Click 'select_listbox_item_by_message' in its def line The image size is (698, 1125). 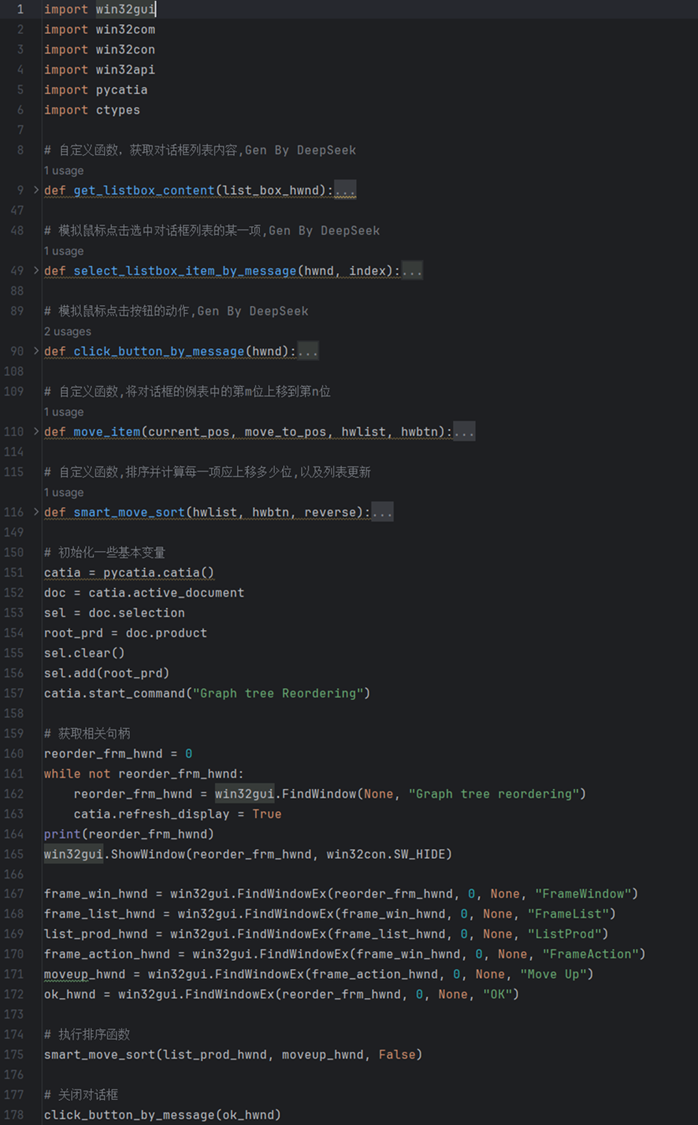tap(185, 270)
